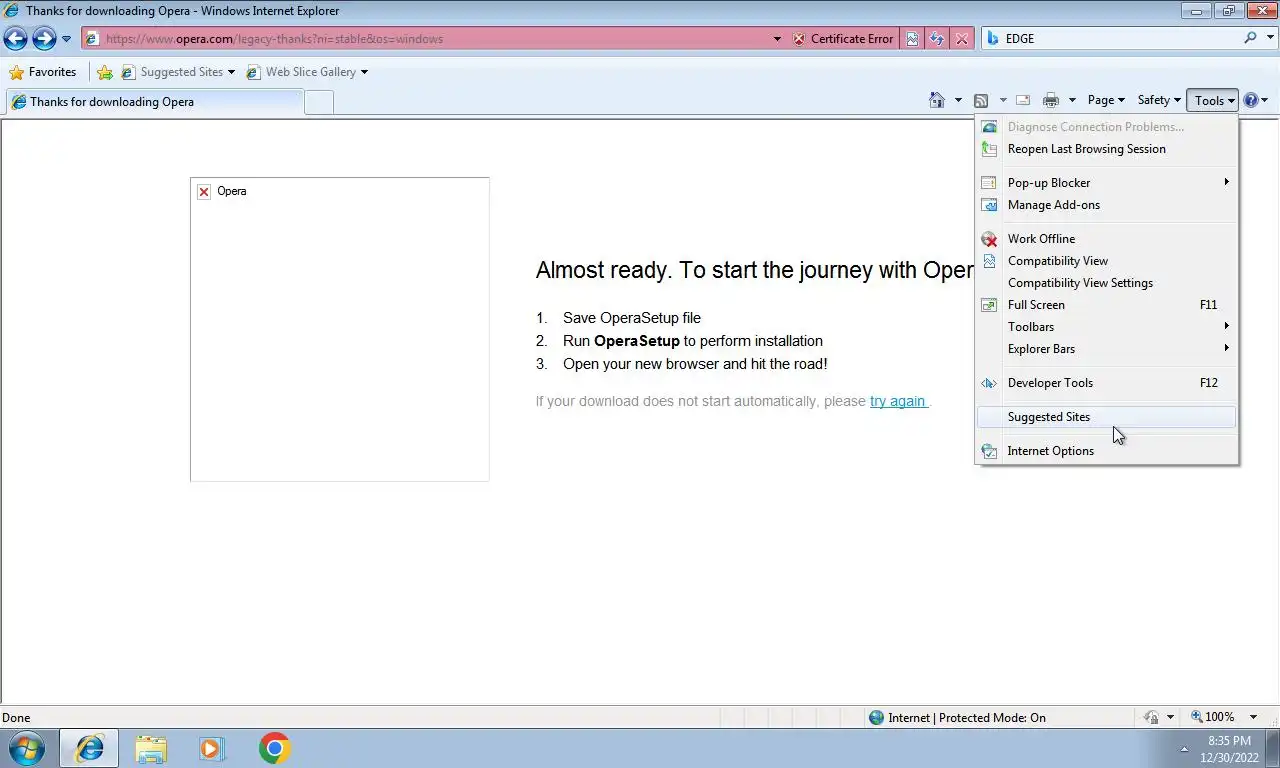Open Web Slice Gallery in the Favorites bar
This screenshot has width=1280, height=768.
coord(307,72)
